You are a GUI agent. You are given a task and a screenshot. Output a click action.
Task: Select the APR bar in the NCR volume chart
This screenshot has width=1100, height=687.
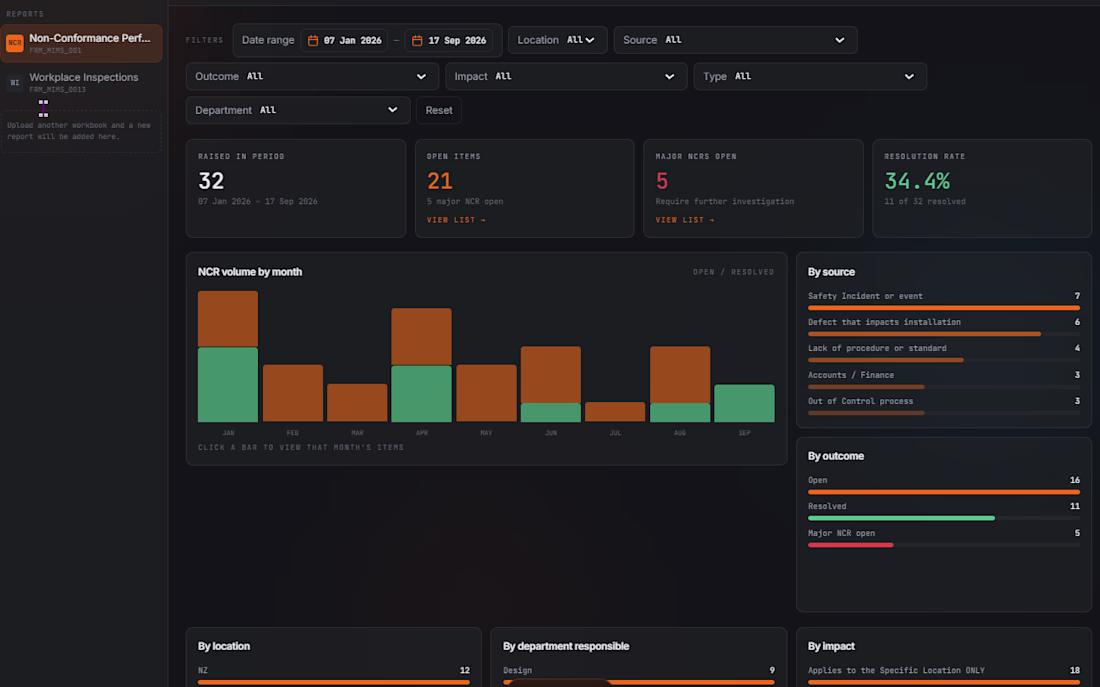click(x=422, y=365)
